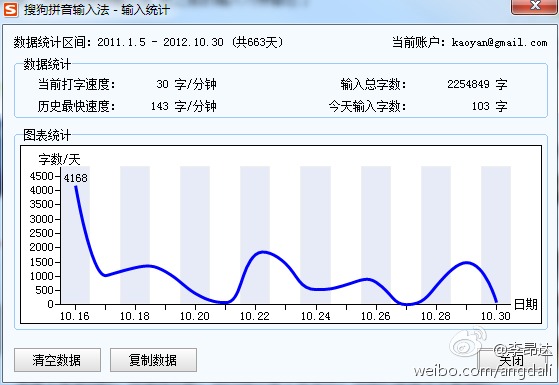Select the 10.16 date tick on chart axis
Screen dimensions: 559x385
point(75,316)
